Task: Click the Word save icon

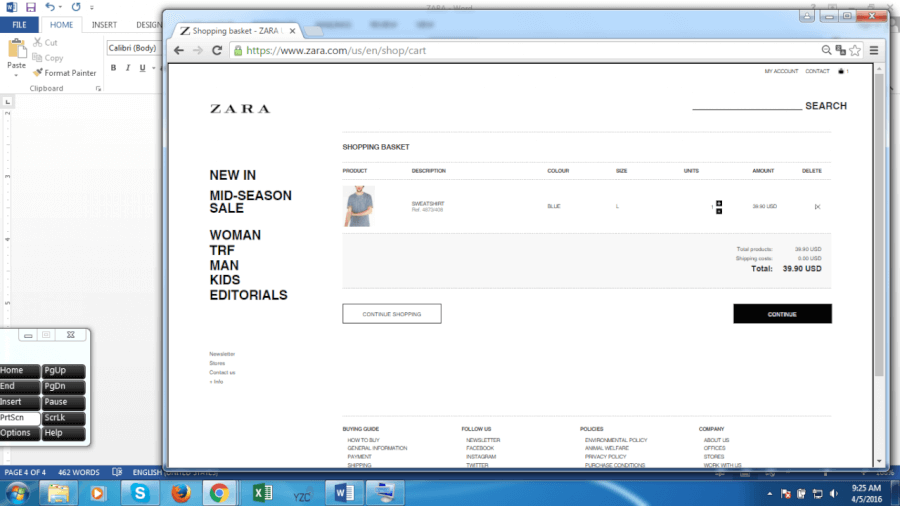Action: 31,7
